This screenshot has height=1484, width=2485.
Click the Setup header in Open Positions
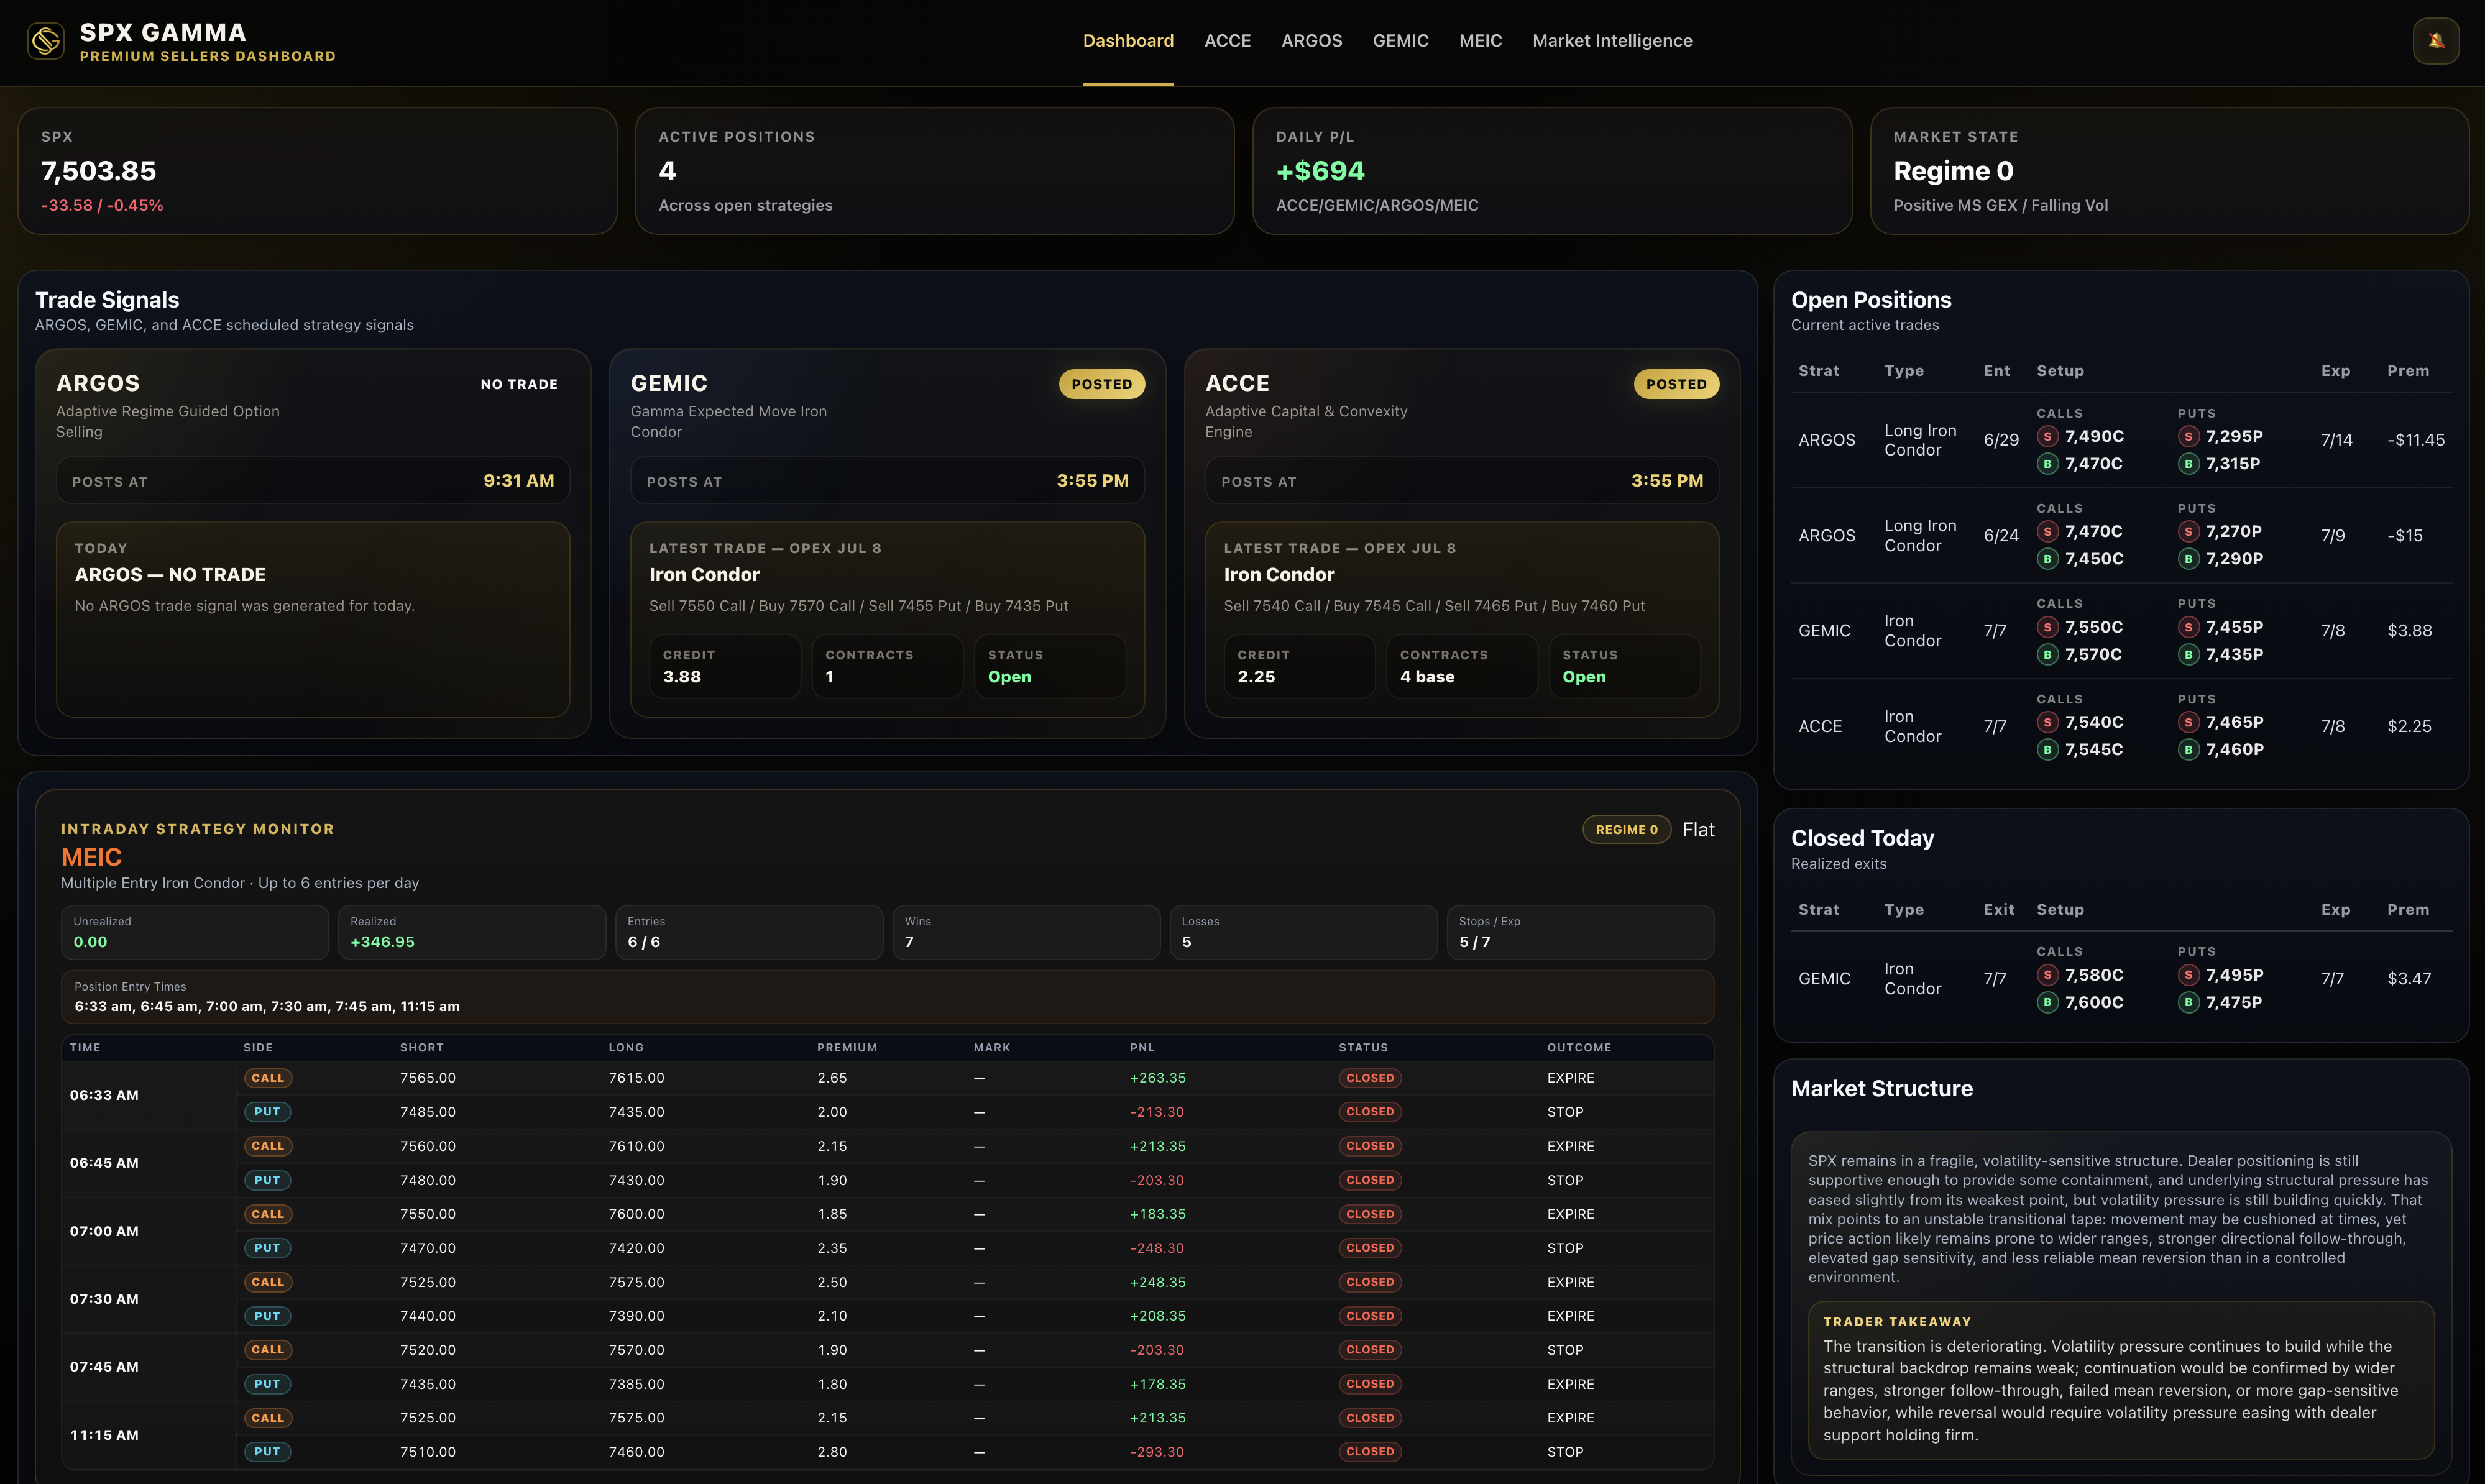tap(2060, 371)
